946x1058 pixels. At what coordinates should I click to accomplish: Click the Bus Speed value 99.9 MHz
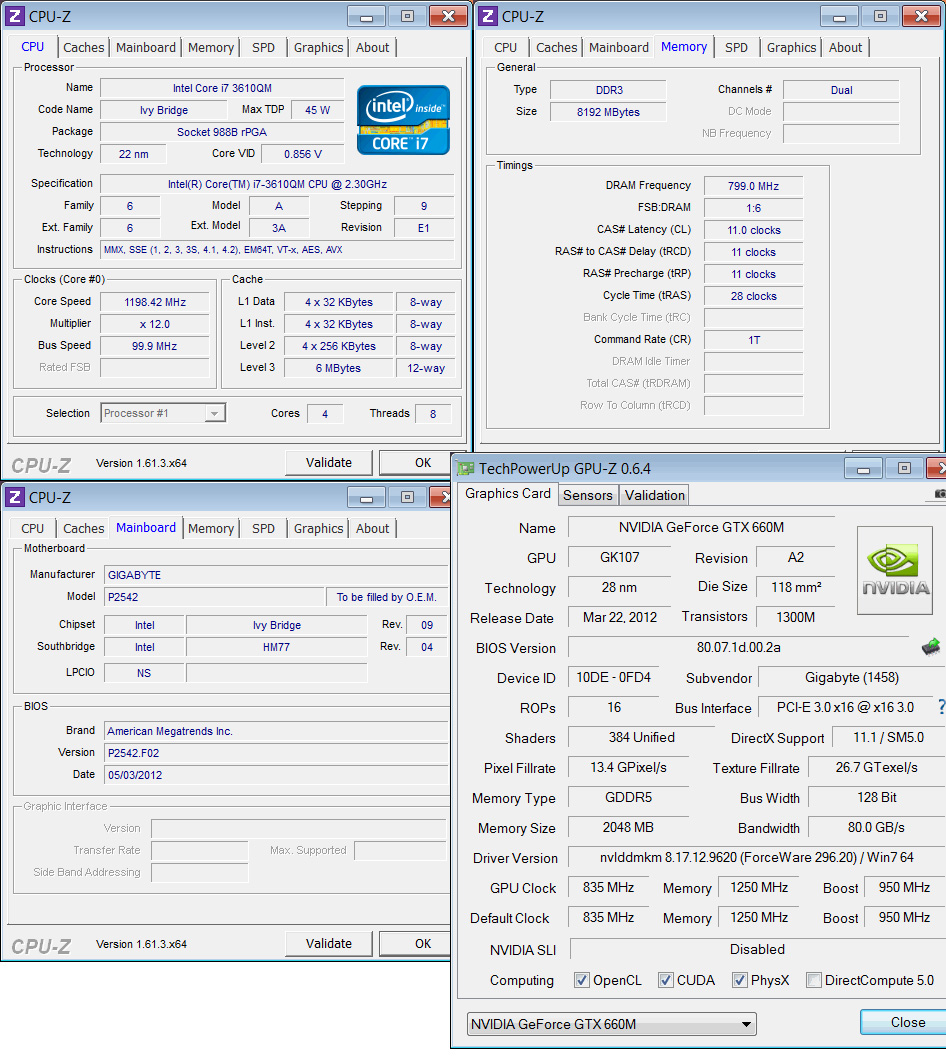(155, 346)
